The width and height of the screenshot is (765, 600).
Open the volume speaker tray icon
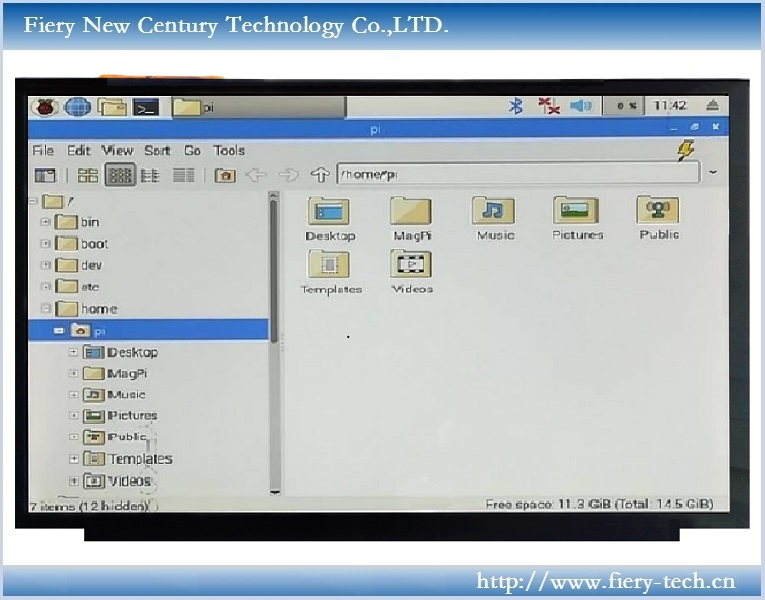(x=581, y=105)
